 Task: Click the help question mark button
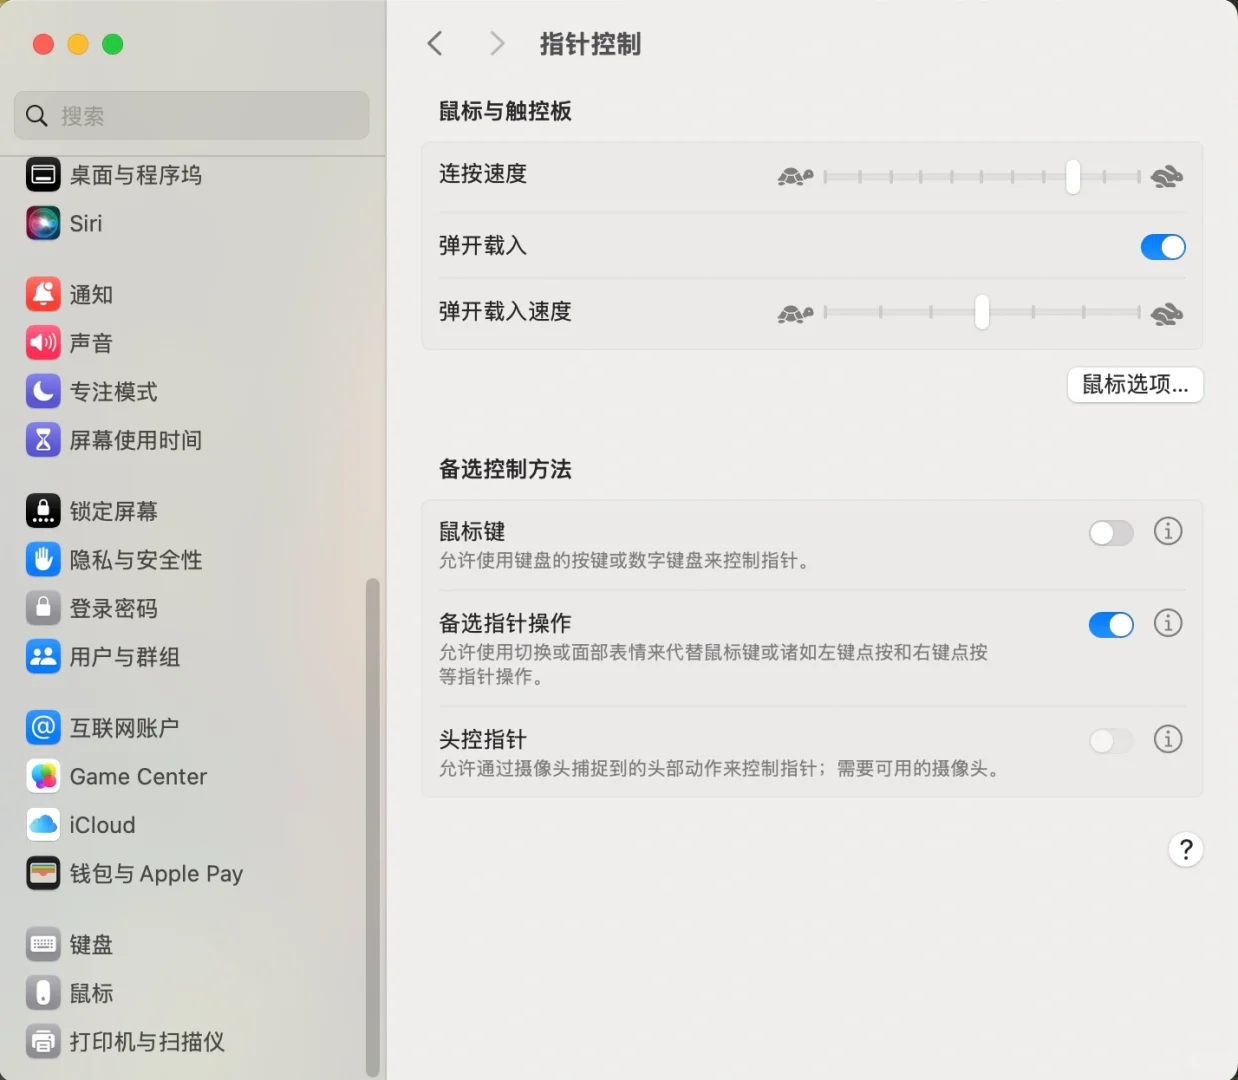pyautogui.click(x=1185, y=849)
